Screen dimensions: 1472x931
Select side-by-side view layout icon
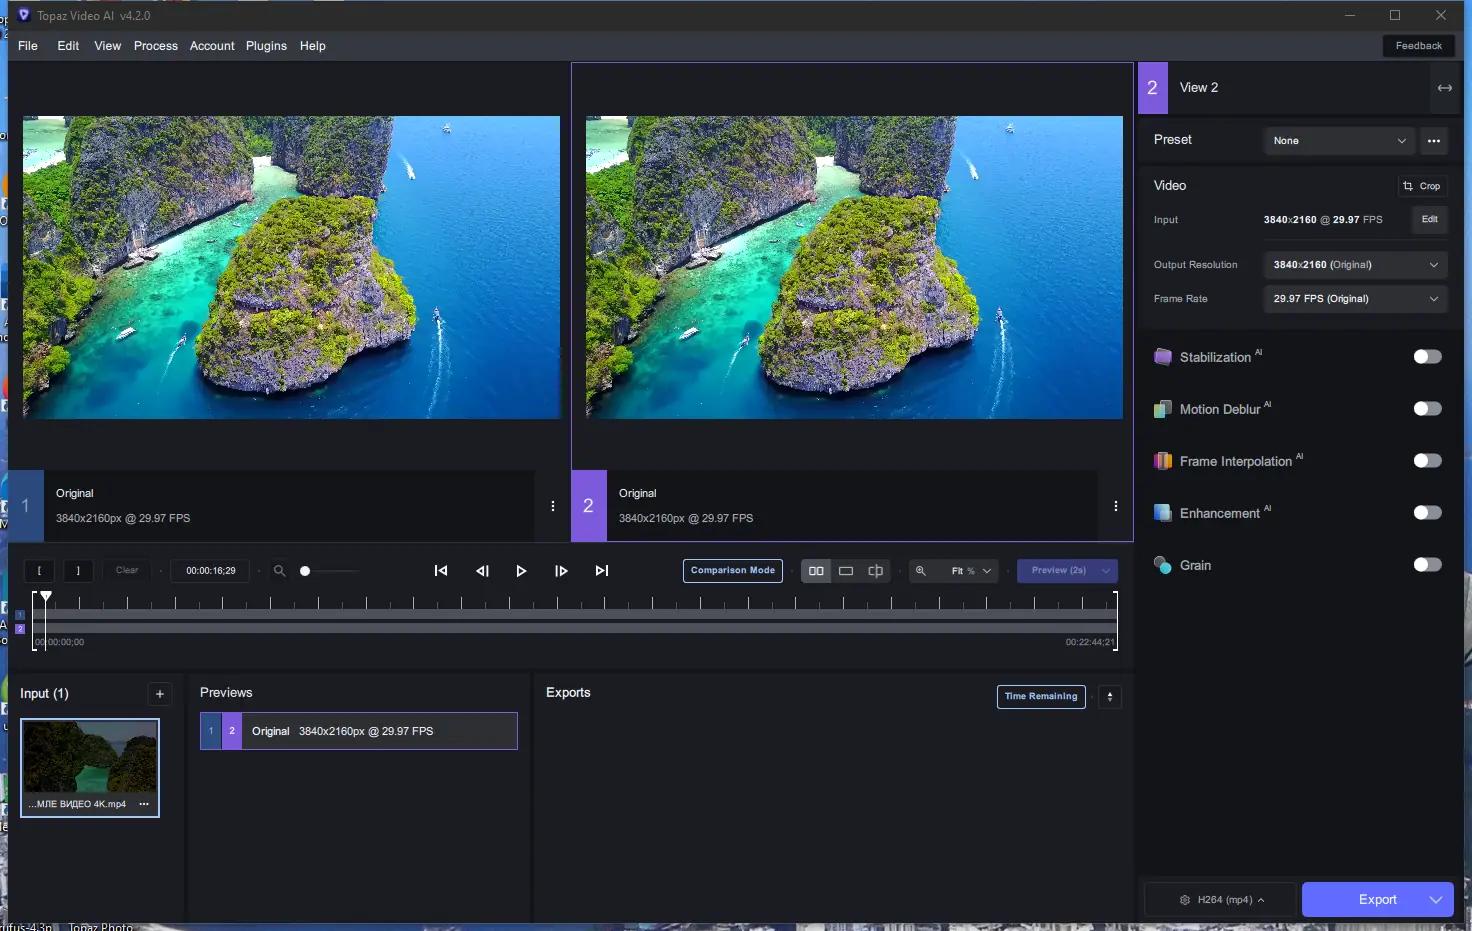(816, 571)
